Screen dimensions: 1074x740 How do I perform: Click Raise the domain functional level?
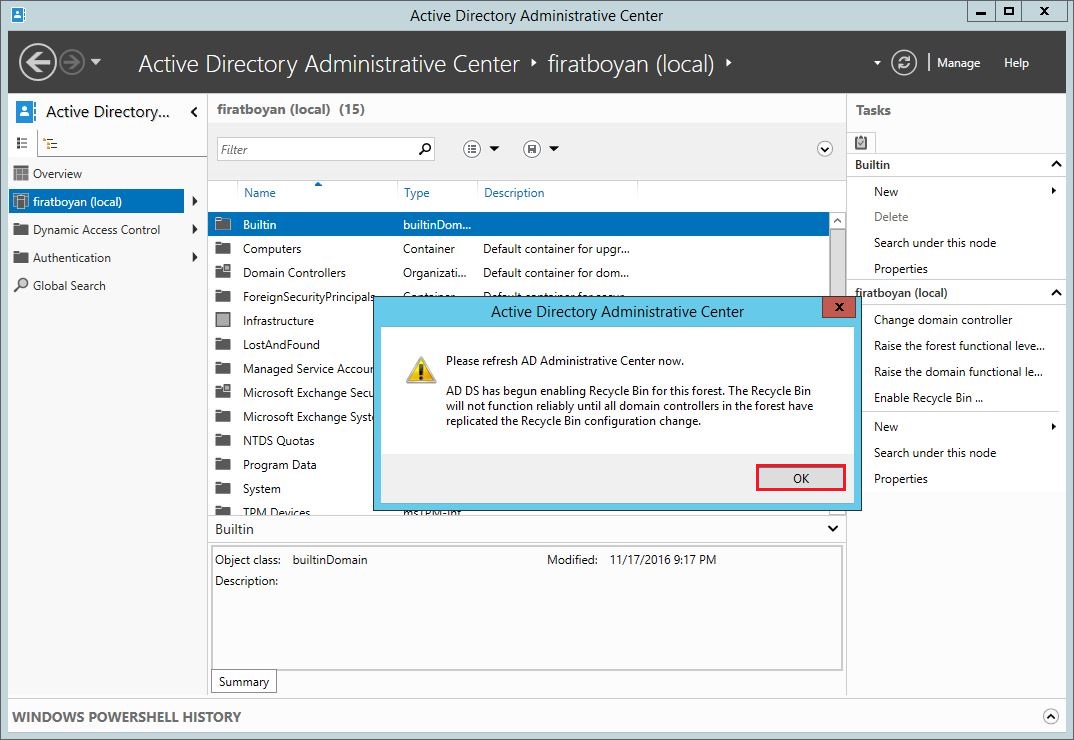click(958, 372)
